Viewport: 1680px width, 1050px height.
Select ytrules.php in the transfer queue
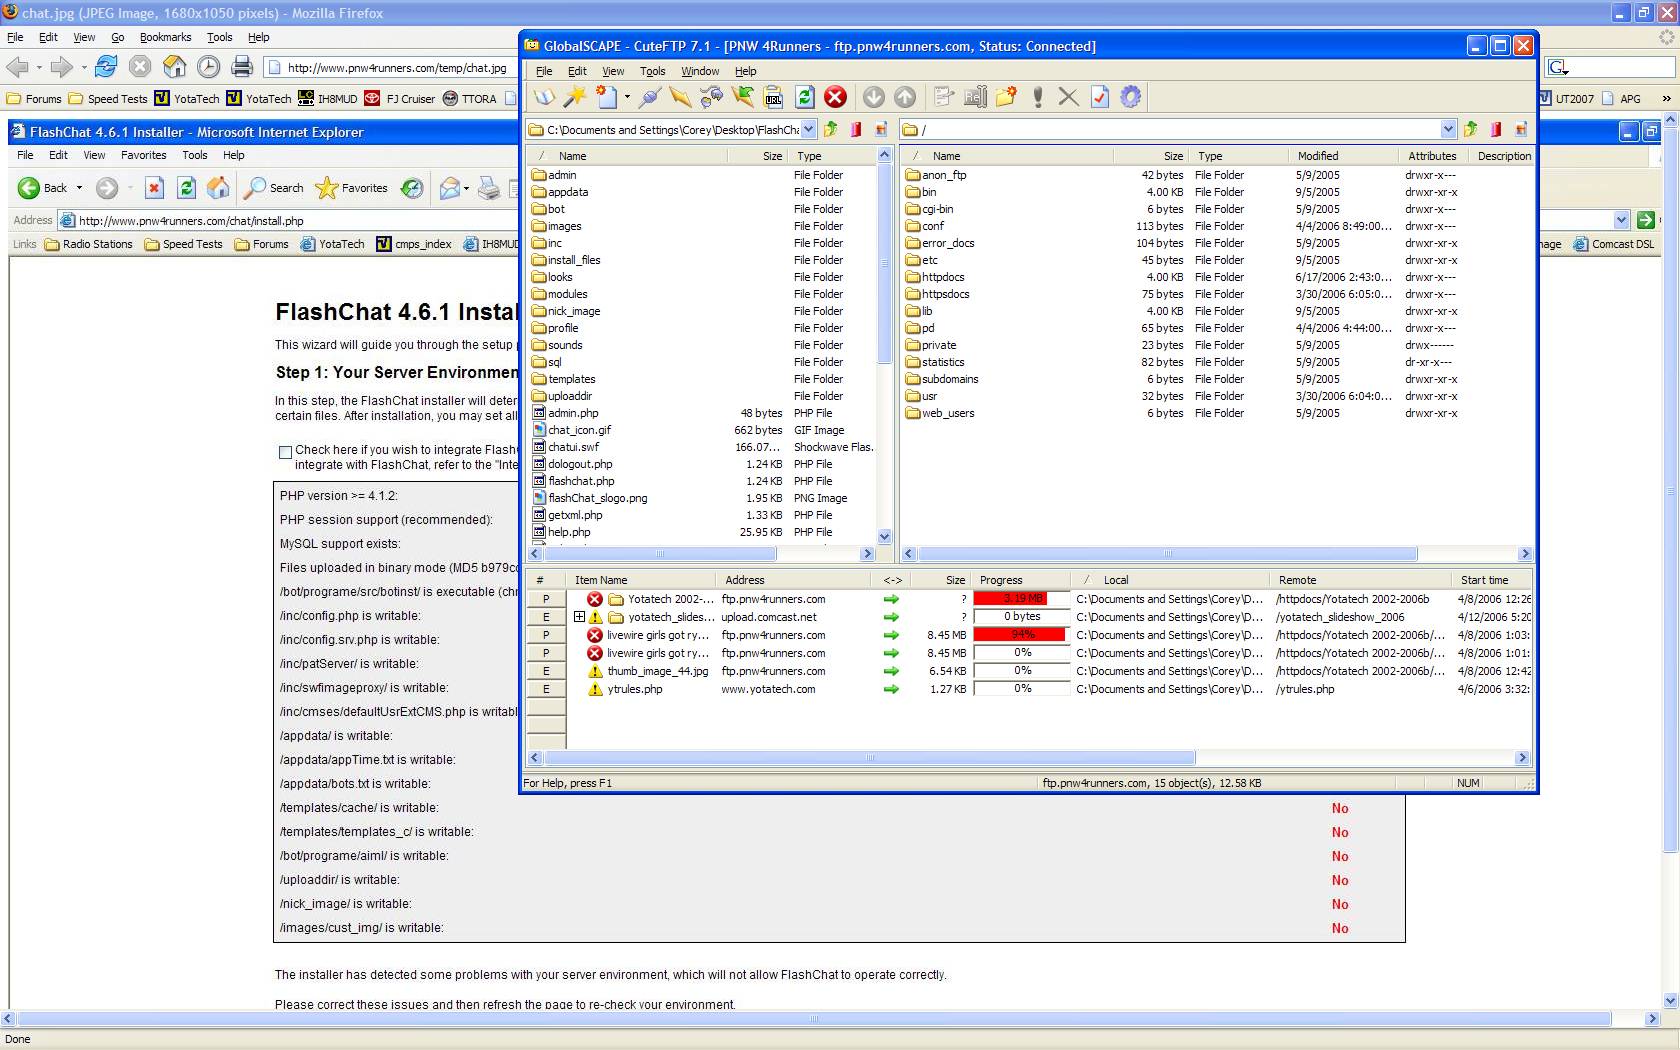(634, 689)
